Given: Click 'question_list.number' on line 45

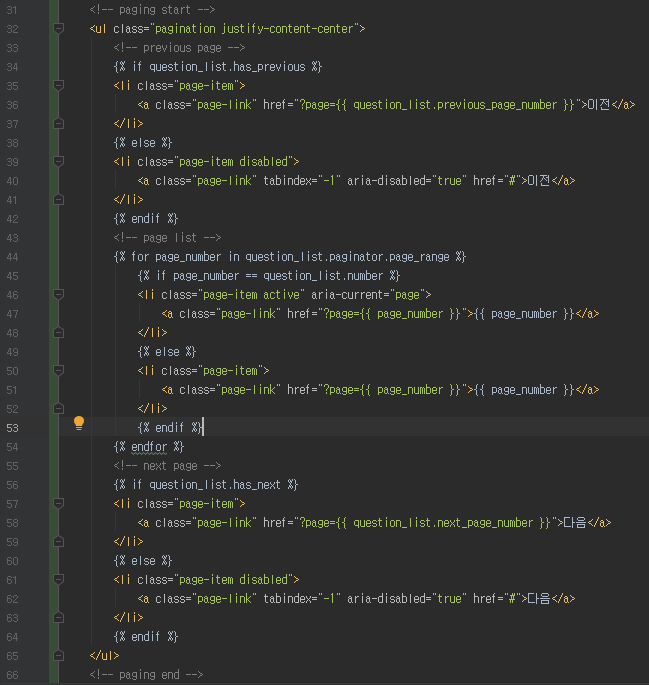Looking at the screenshot, I should (323, 276).
